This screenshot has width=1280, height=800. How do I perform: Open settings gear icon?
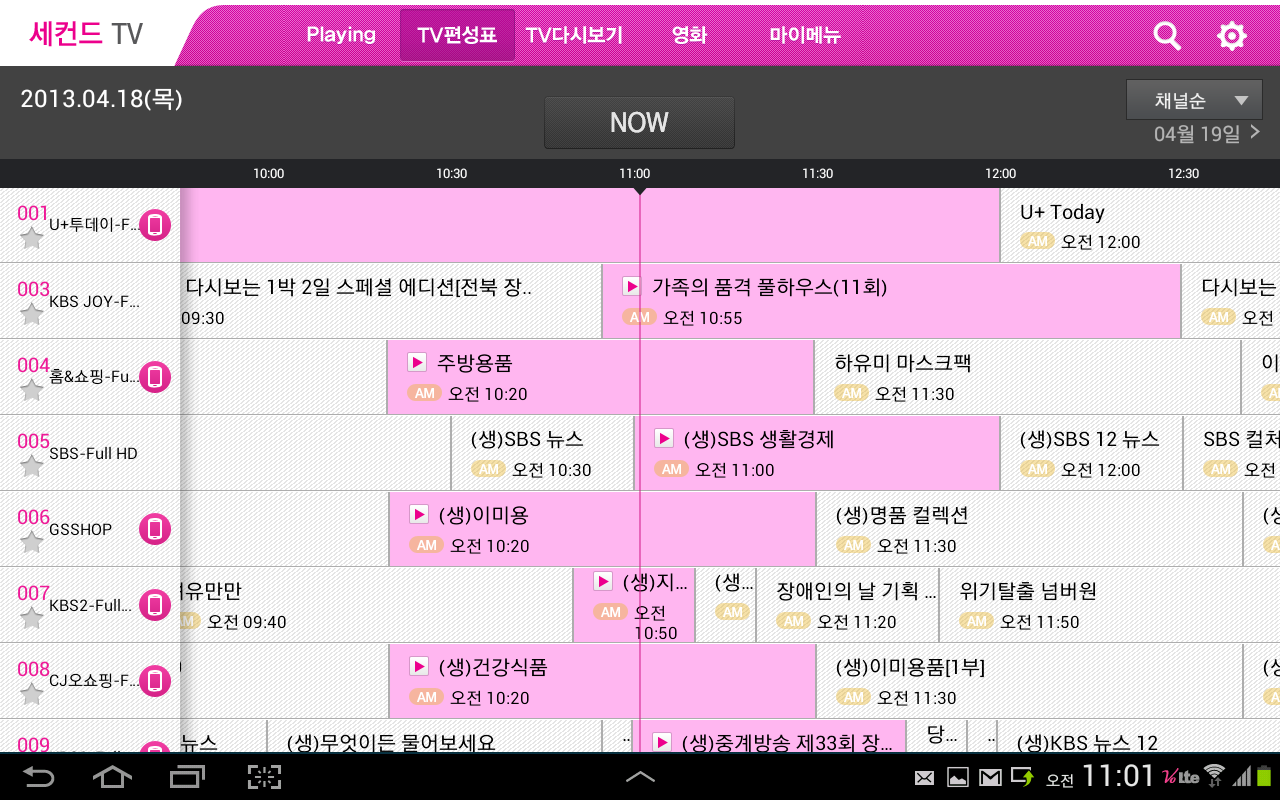(1231, 36)
